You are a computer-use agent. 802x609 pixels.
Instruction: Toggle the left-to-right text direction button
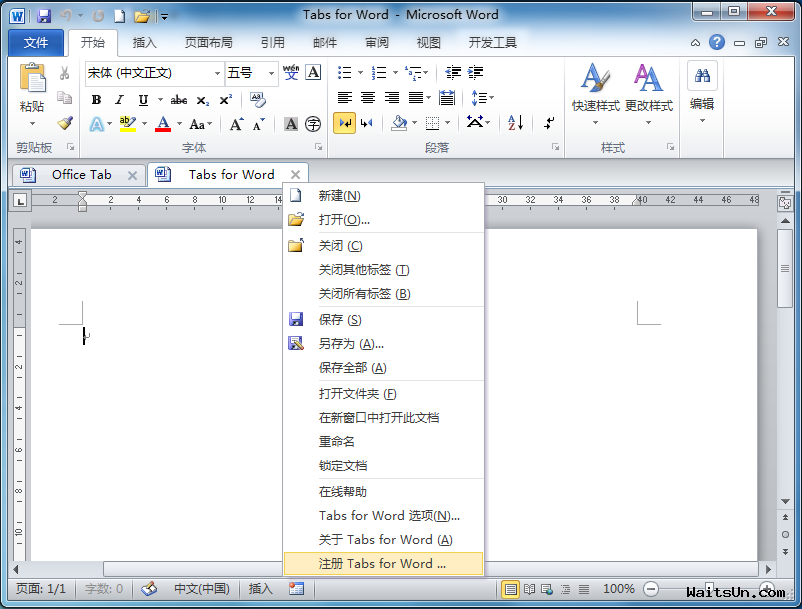coord(344,123)
